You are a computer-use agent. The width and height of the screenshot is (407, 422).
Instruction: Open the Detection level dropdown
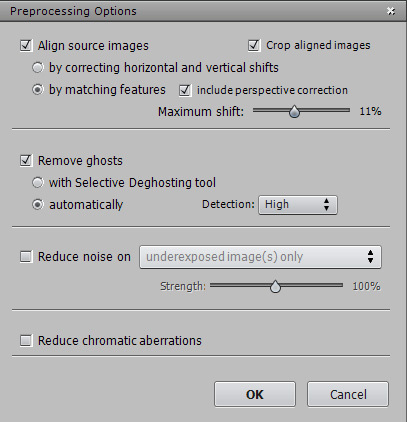[x=298, y=205]
